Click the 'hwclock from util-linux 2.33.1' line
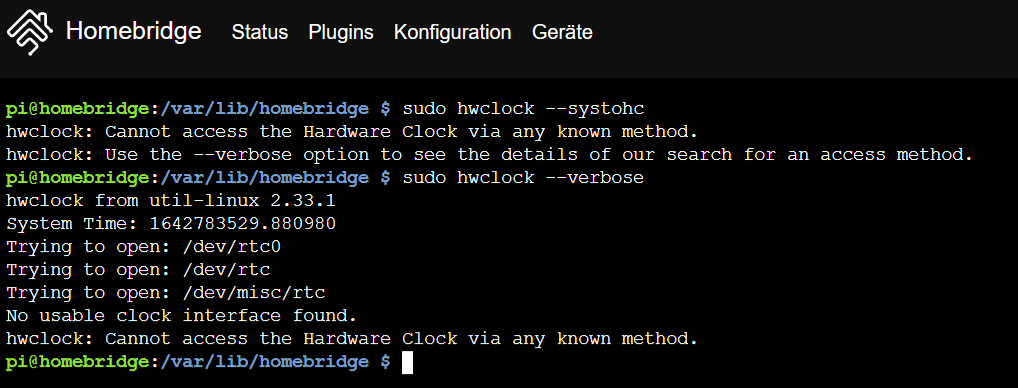The height and width of the screenshot is (388, 1018). [x=171, y=200]
